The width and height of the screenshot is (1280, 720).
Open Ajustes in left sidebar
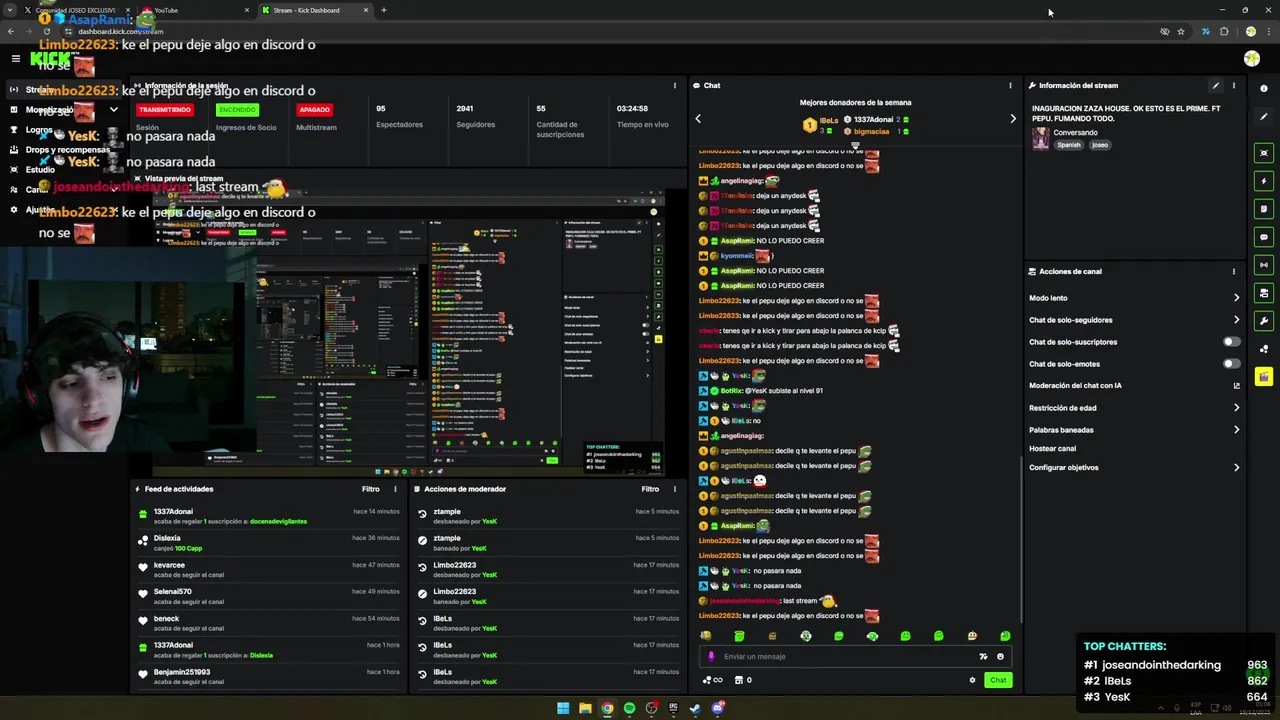click(40, 210)
